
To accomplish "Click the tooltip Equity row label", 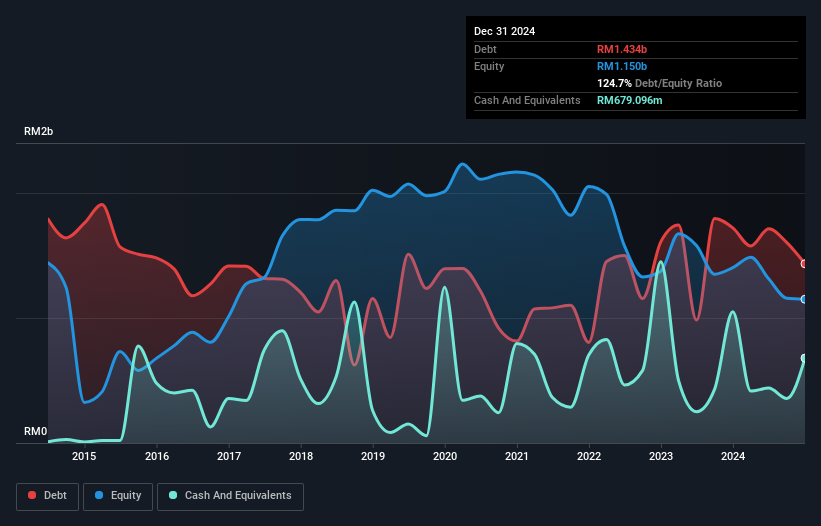I will click(x=489, y=66).
